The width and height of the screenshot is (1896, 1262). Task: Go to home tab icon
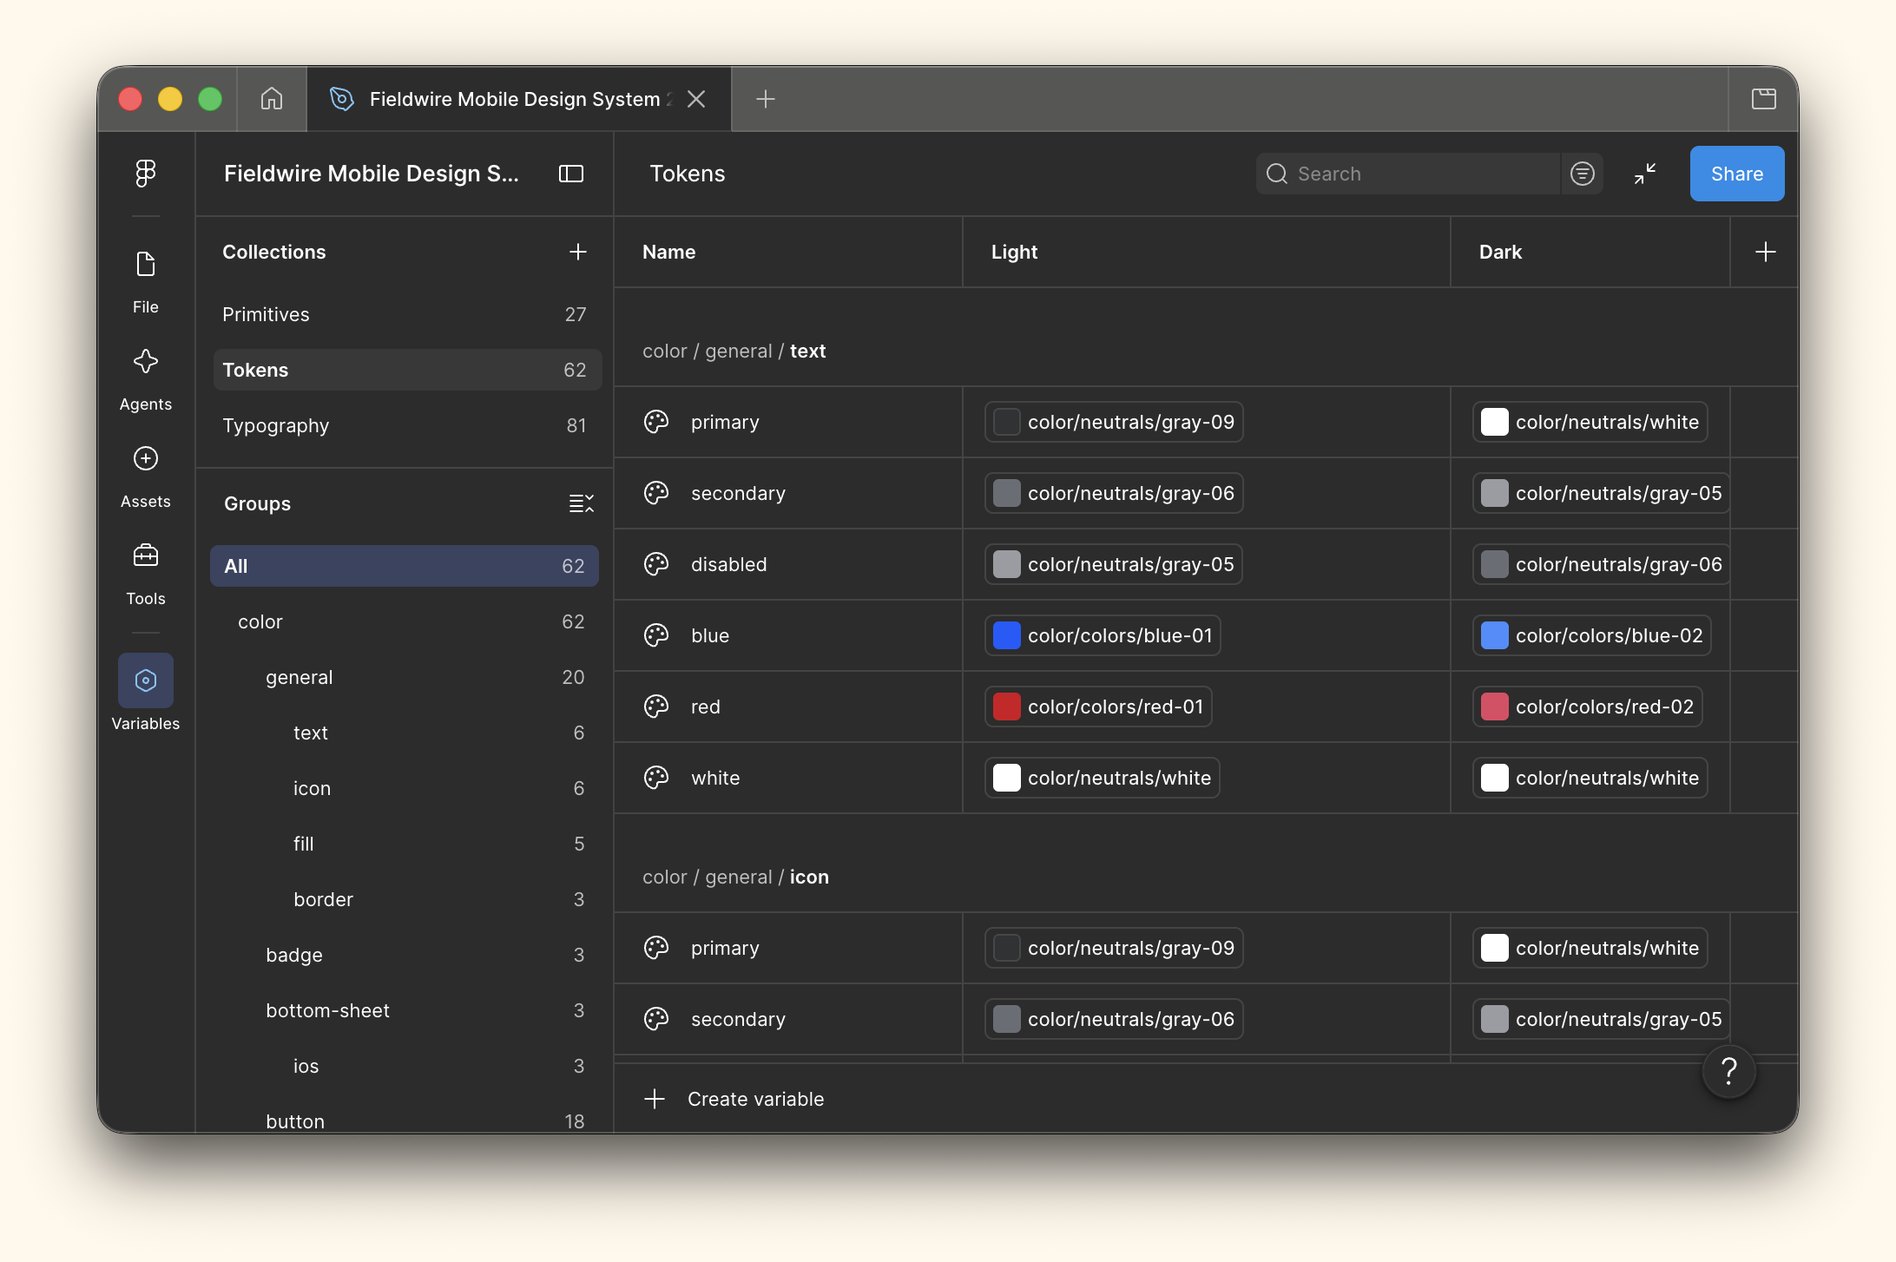tap(271, 99)
